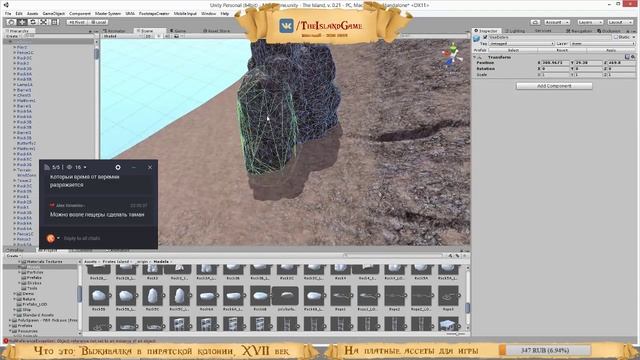Switch to the Asset Store tab
Viewport: 640px width, 360px height.
pos(217,31)
